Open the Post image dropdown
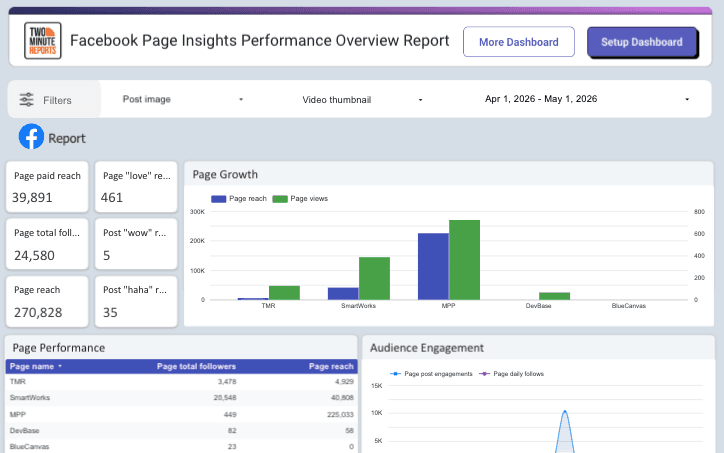Viewport: 724px width, 453px height. point(183,99)
